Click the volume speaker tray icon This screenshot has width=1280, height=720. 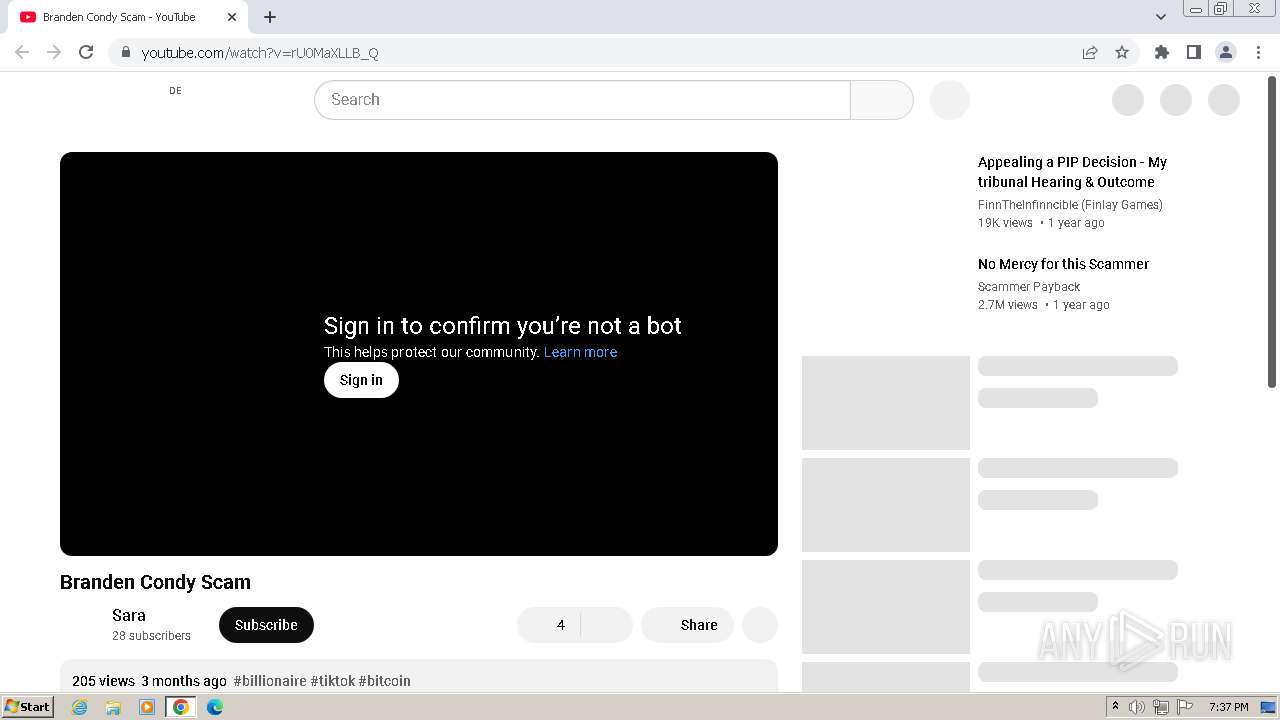(1137, 707)
